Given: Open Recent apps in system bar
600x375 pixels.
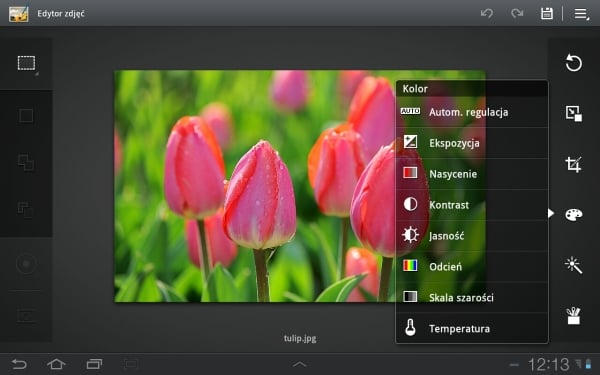Looking at the screenshot, I should coord(94,364).
